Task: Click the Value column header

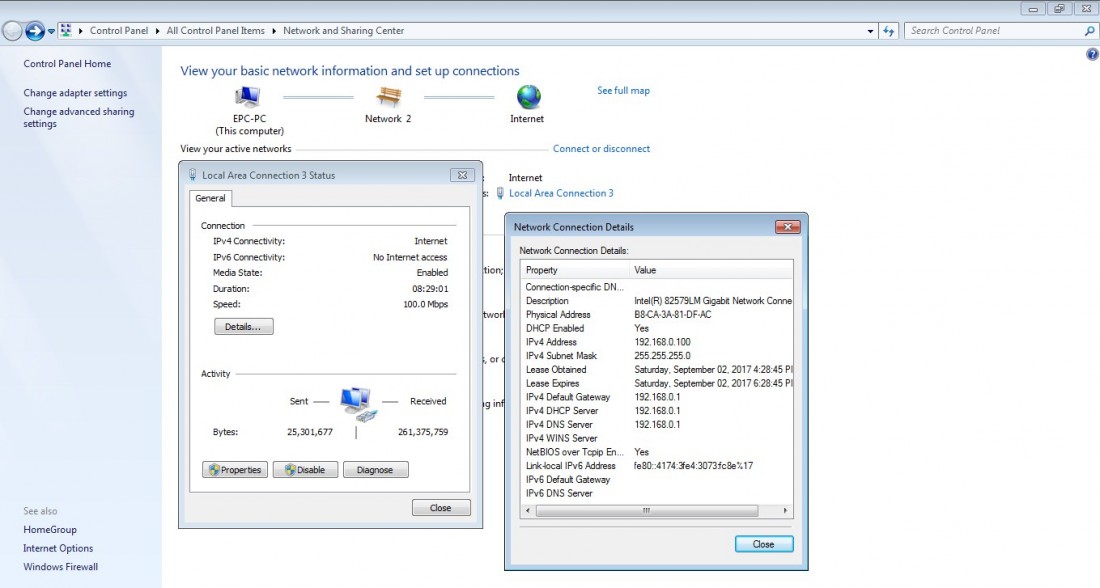Action: coord(711,270)
